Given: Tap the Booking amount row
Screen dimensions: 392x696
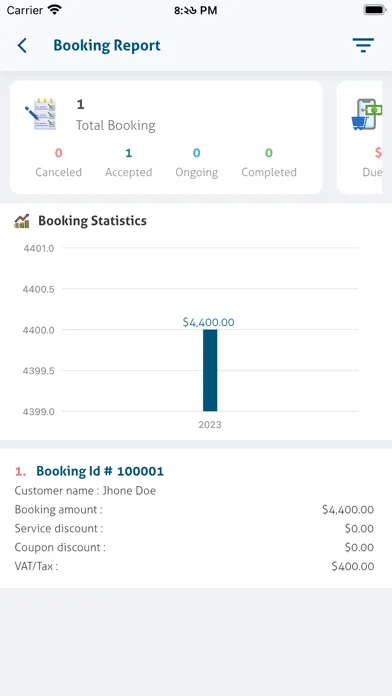Looking at the screenshot, I should [x=194, y=510].
